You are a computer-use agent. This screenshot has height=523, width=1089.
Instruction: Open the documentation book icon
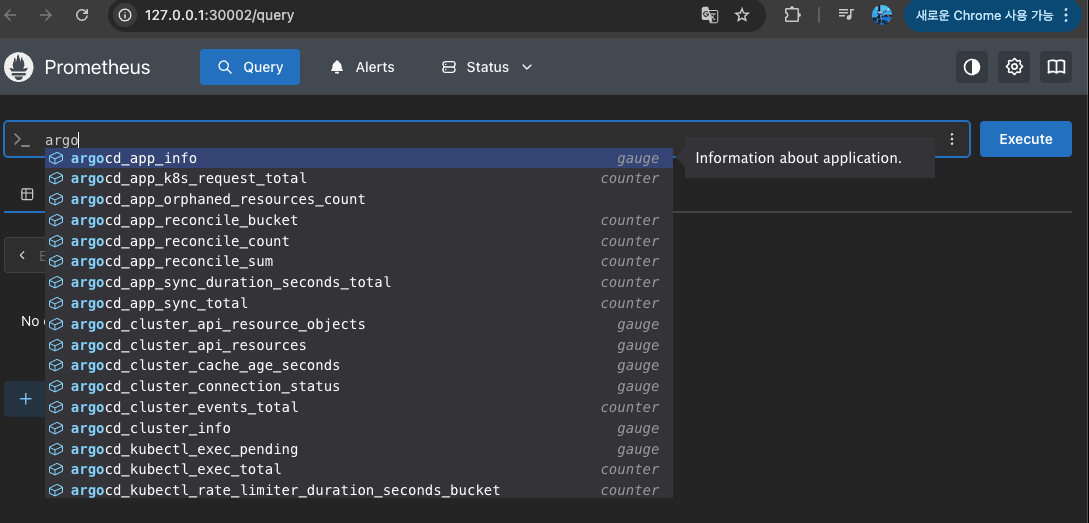(x=1056, y=67)
